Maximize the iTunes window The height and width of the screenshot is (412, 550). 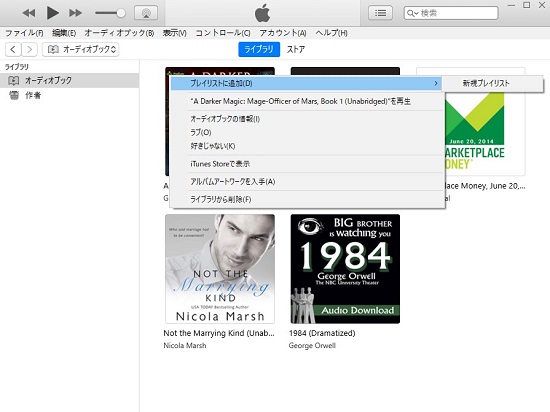(526, 5)
